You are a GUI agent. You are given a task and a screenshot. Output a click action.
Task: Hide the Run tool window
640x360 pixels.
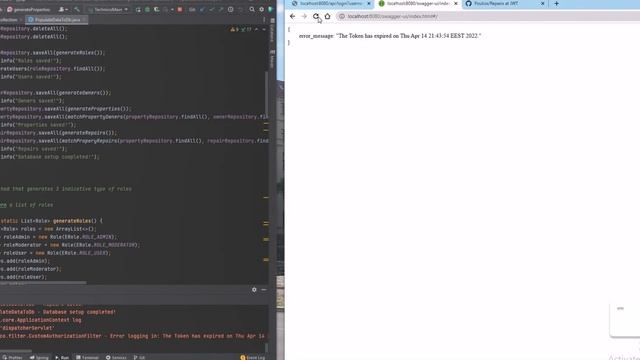[264, 289]
